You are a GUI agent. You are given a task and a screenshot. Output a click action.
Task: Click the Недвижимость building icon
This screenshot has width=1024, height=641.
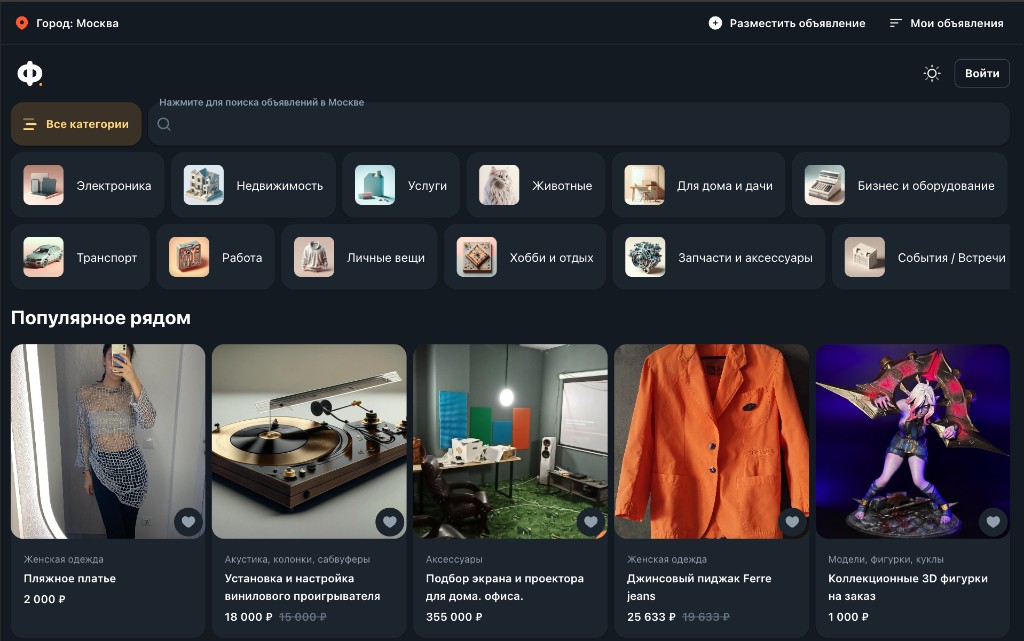204,185
